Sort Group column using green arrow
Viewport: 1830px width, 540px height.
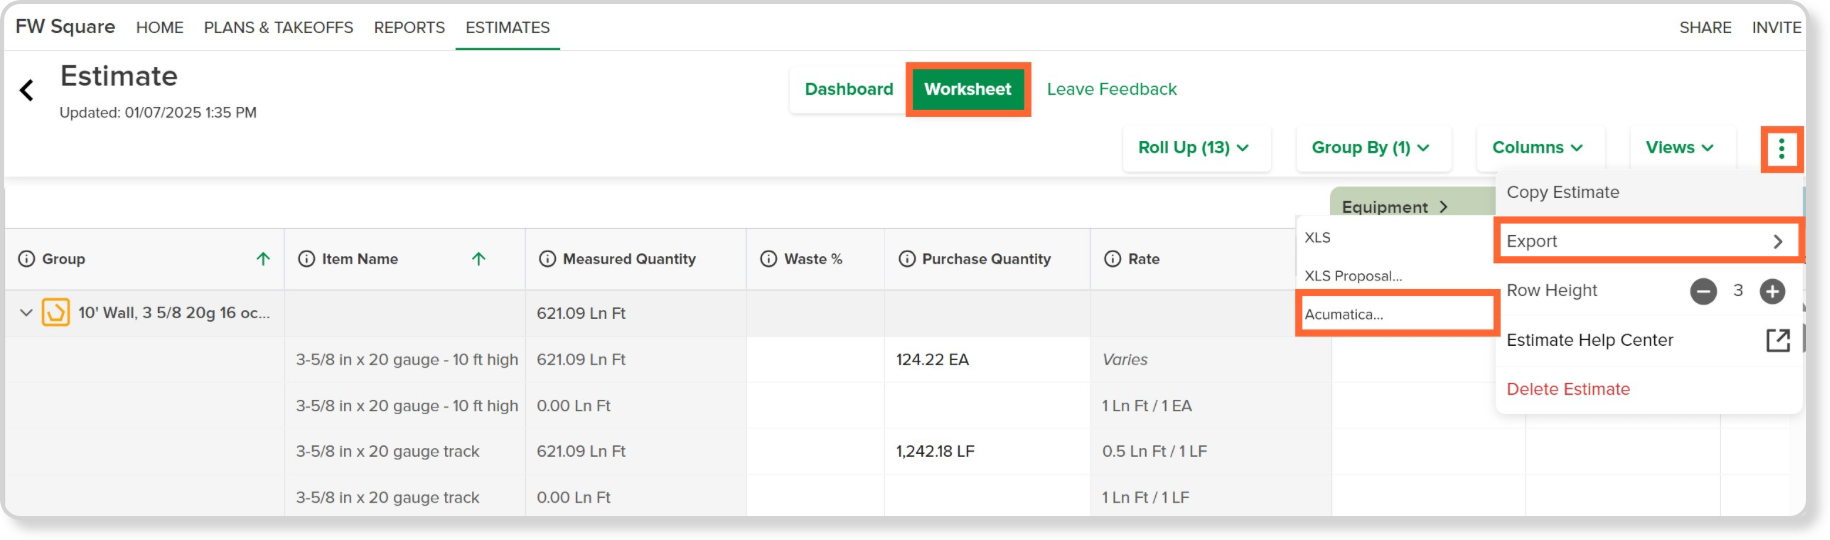[x=263, y=259]
